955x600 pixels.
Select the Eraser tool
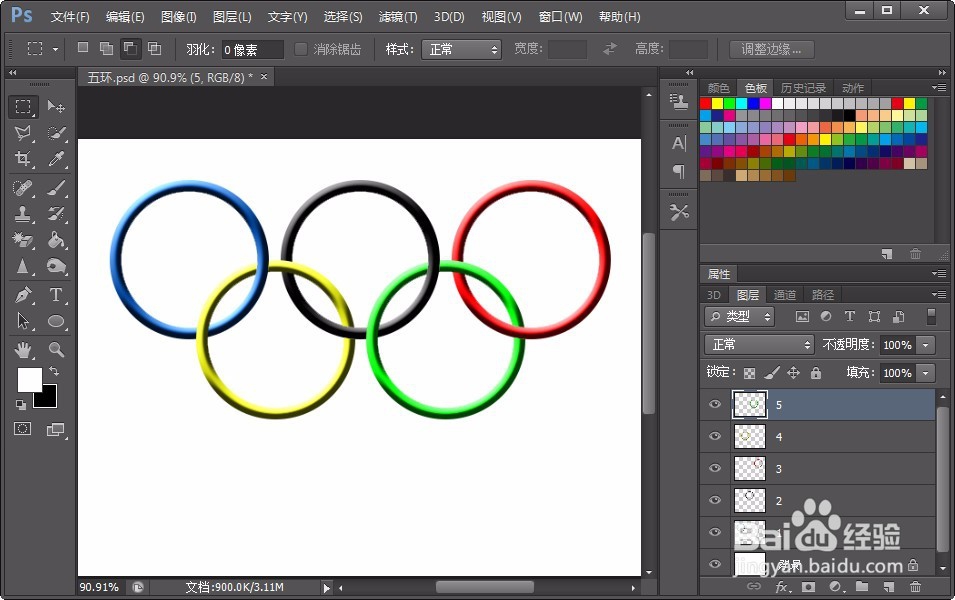click(23, 240)
